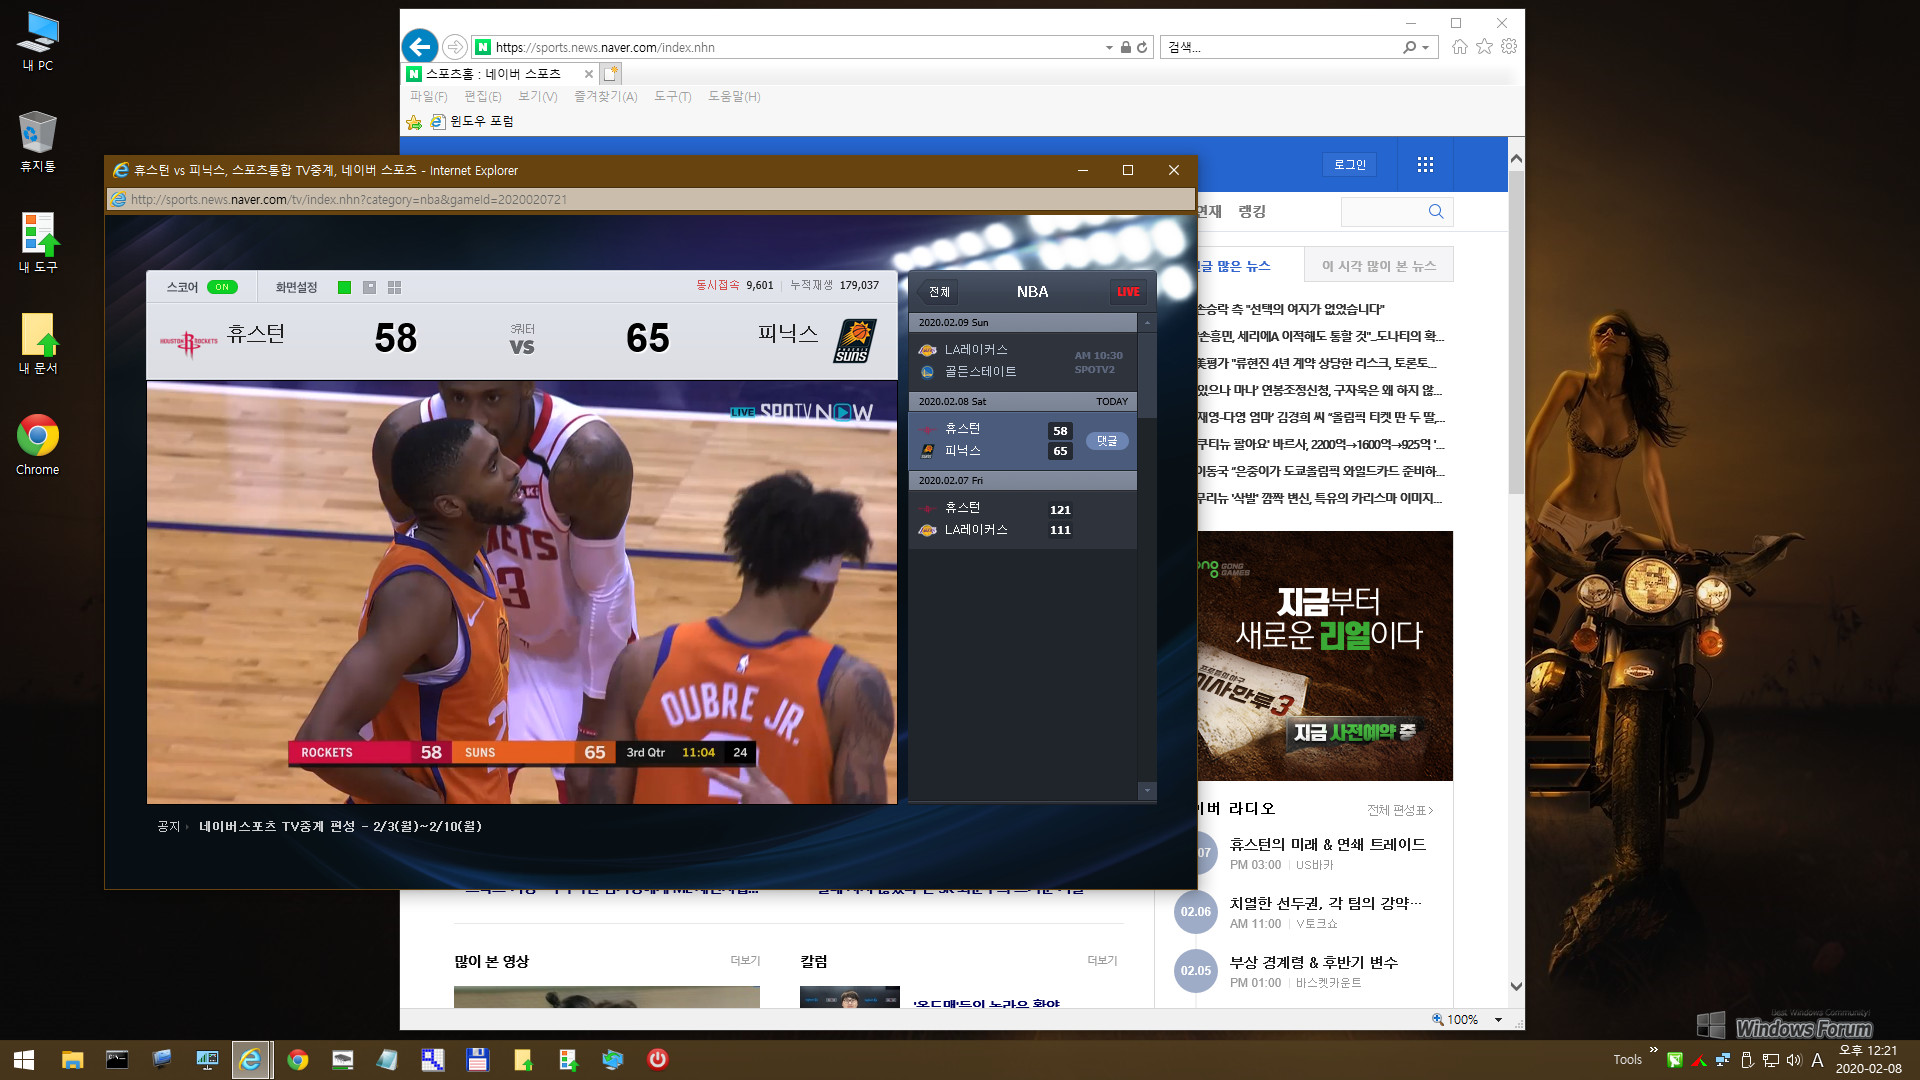
Task: Open File Explorer from the taskbar
Action: point(72,1059)
